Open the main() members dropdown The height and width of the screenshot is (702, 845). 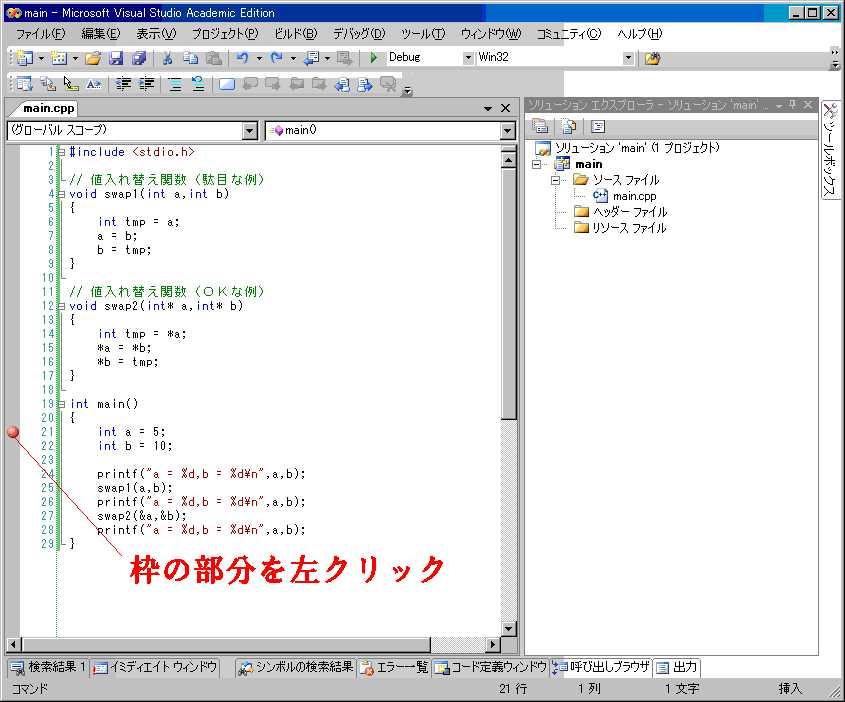tap(507, 131)
